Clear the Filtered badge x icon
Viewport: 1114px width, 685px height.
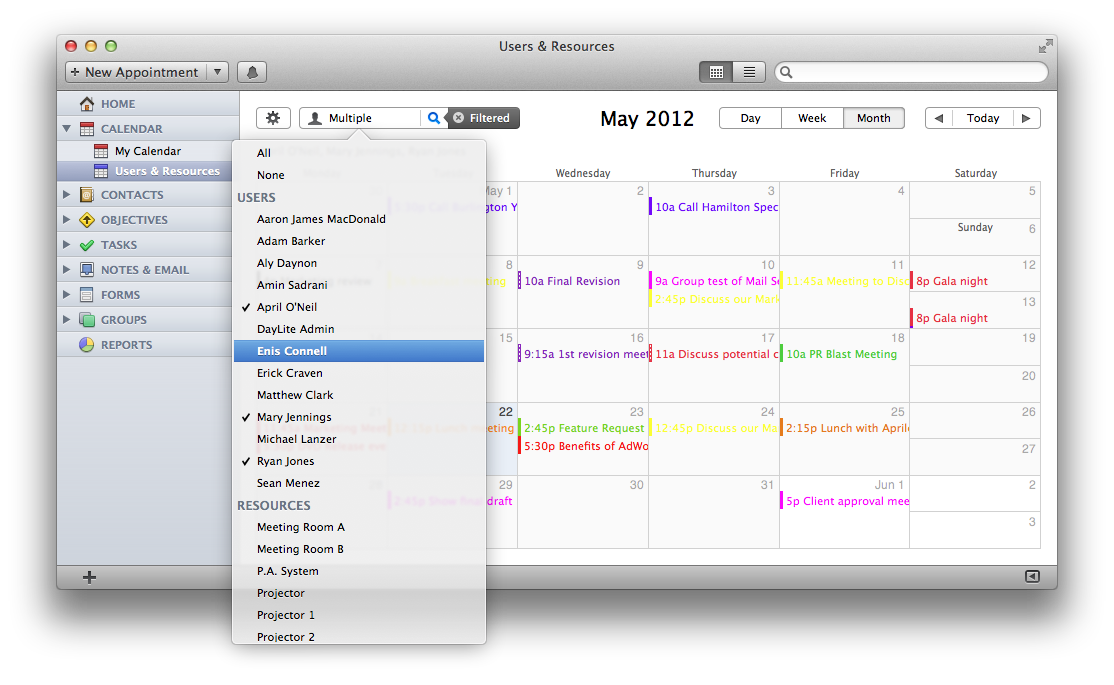click(x=459, y=118)
